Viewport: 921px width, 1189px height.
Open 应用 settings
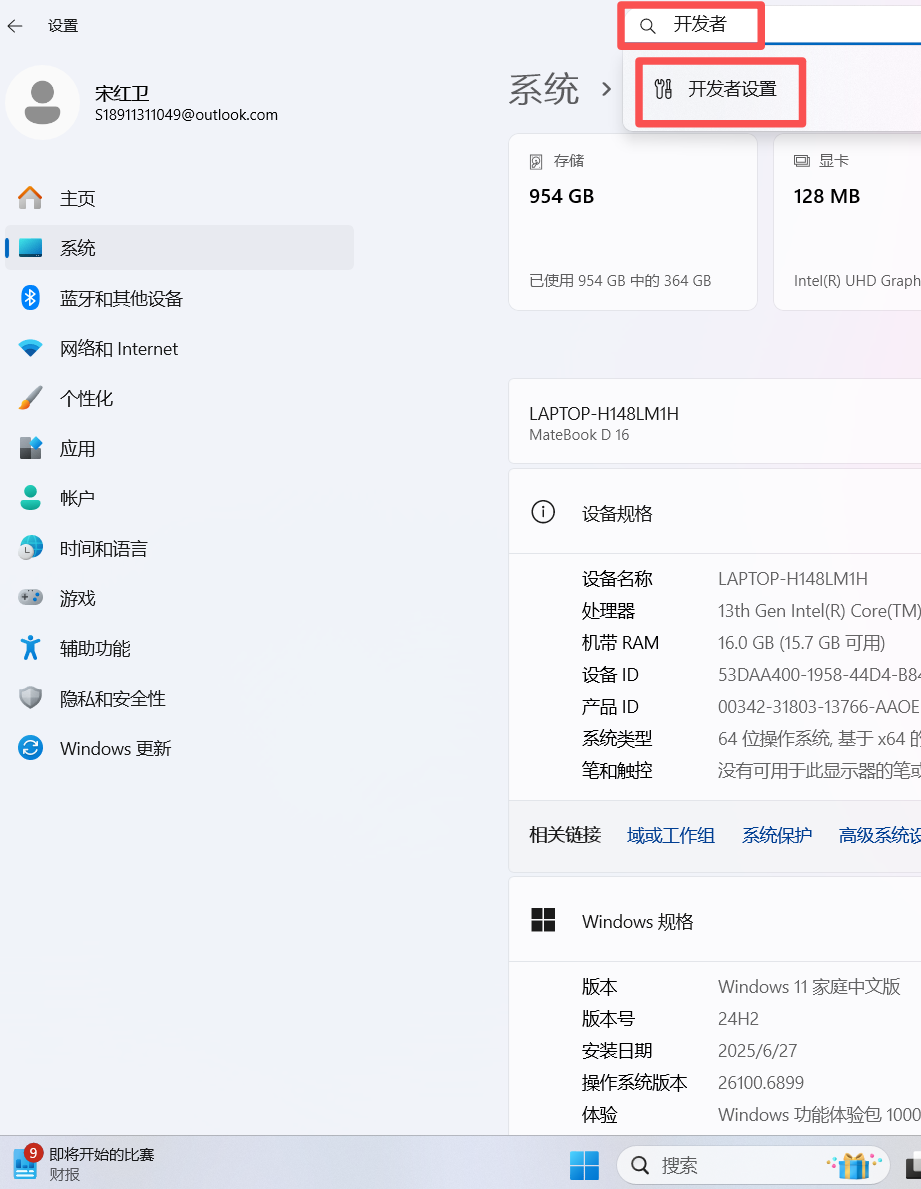179,448
